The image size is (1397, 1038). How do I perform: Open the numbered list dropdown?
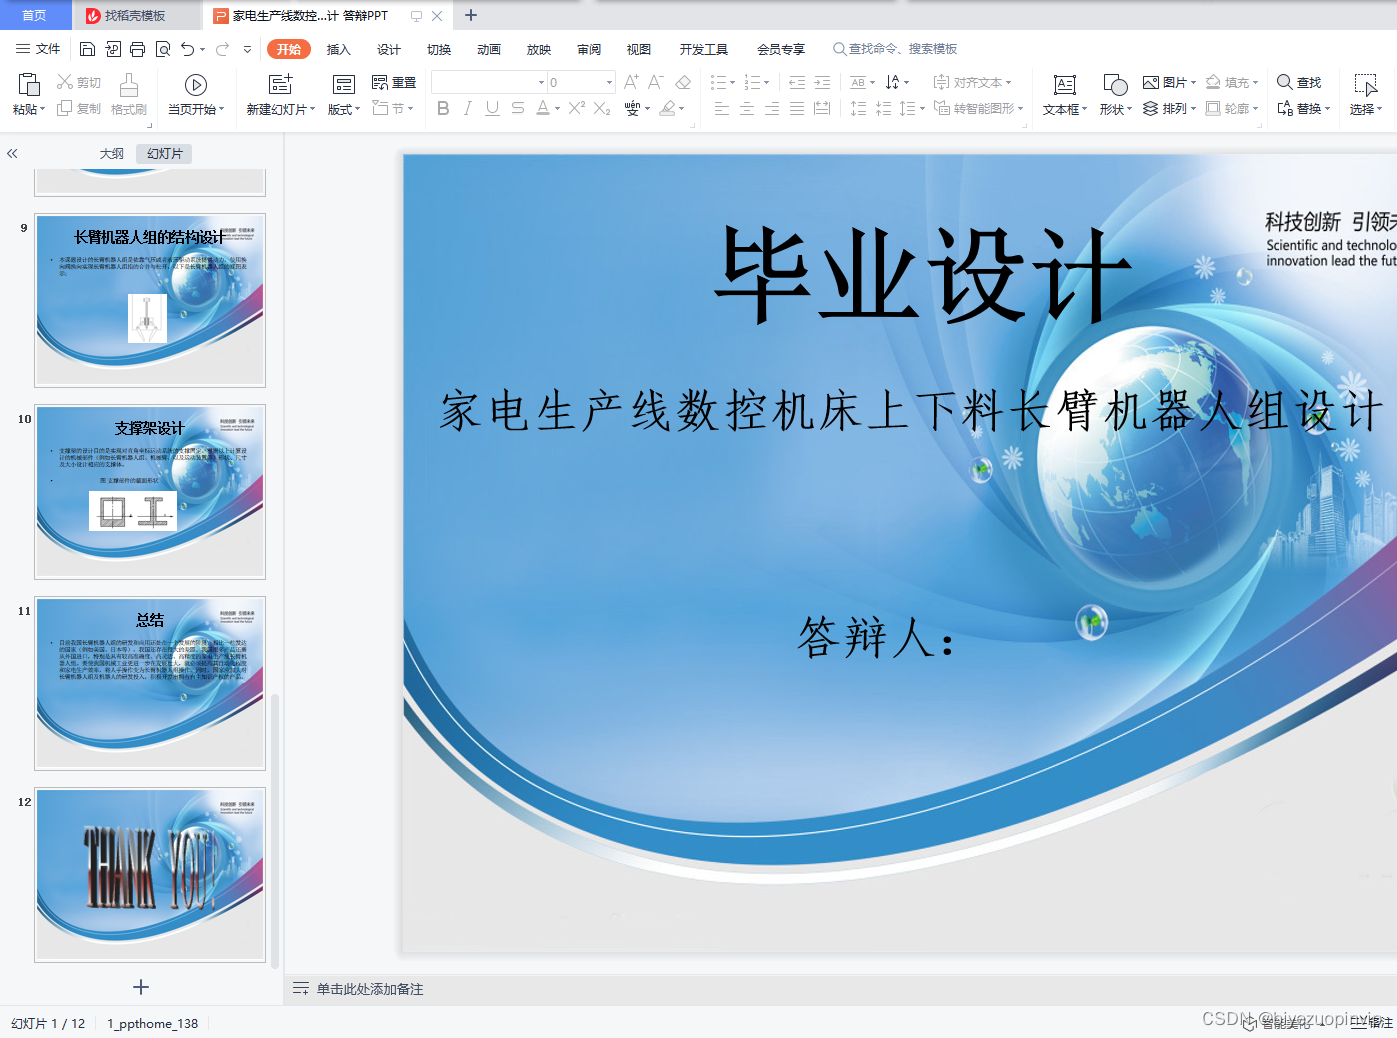pyautogui.click(x=767, y=82)
